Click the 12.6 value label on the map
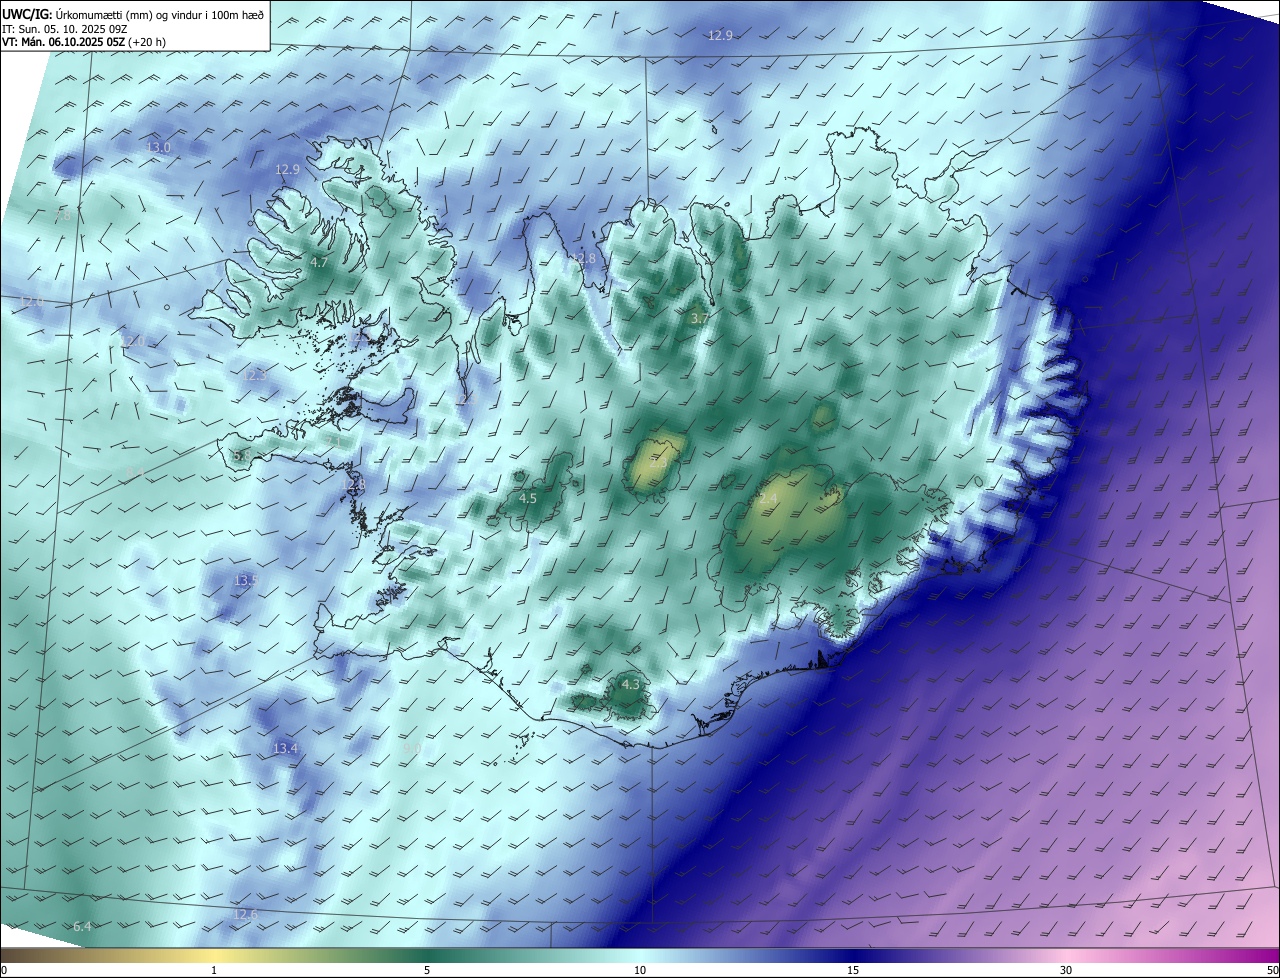The height and width of the screenshot is (978, 1280). coord(245,915)
